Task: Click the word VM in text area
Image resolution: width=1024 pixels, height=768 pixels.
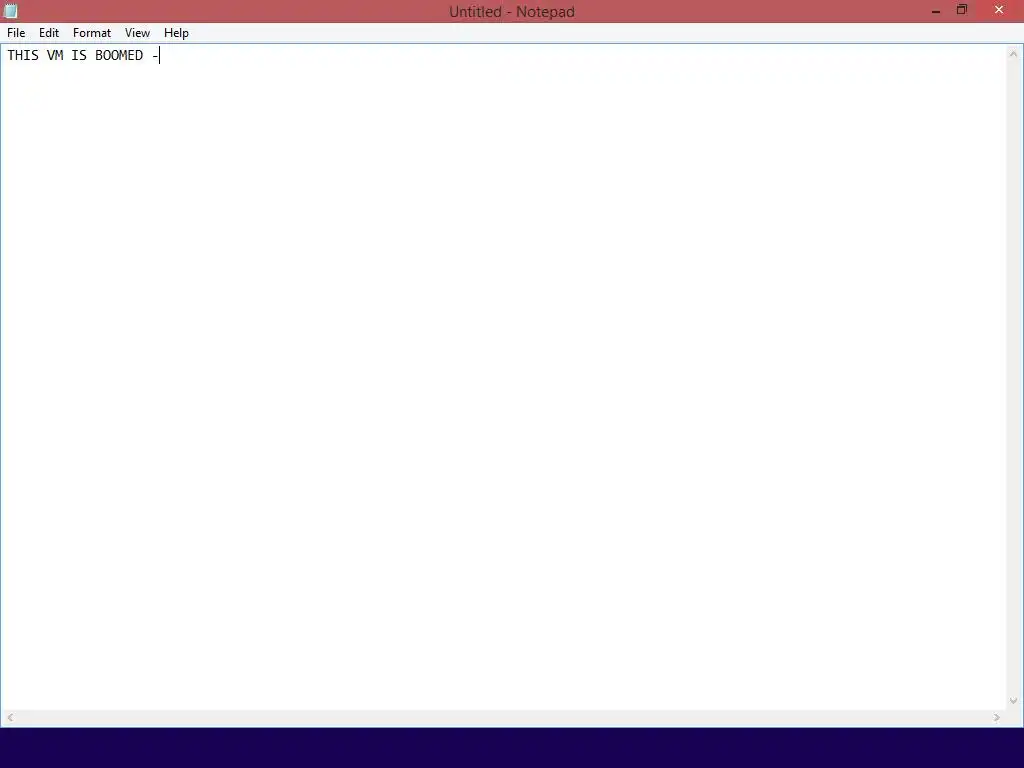Action: (55, 56)
